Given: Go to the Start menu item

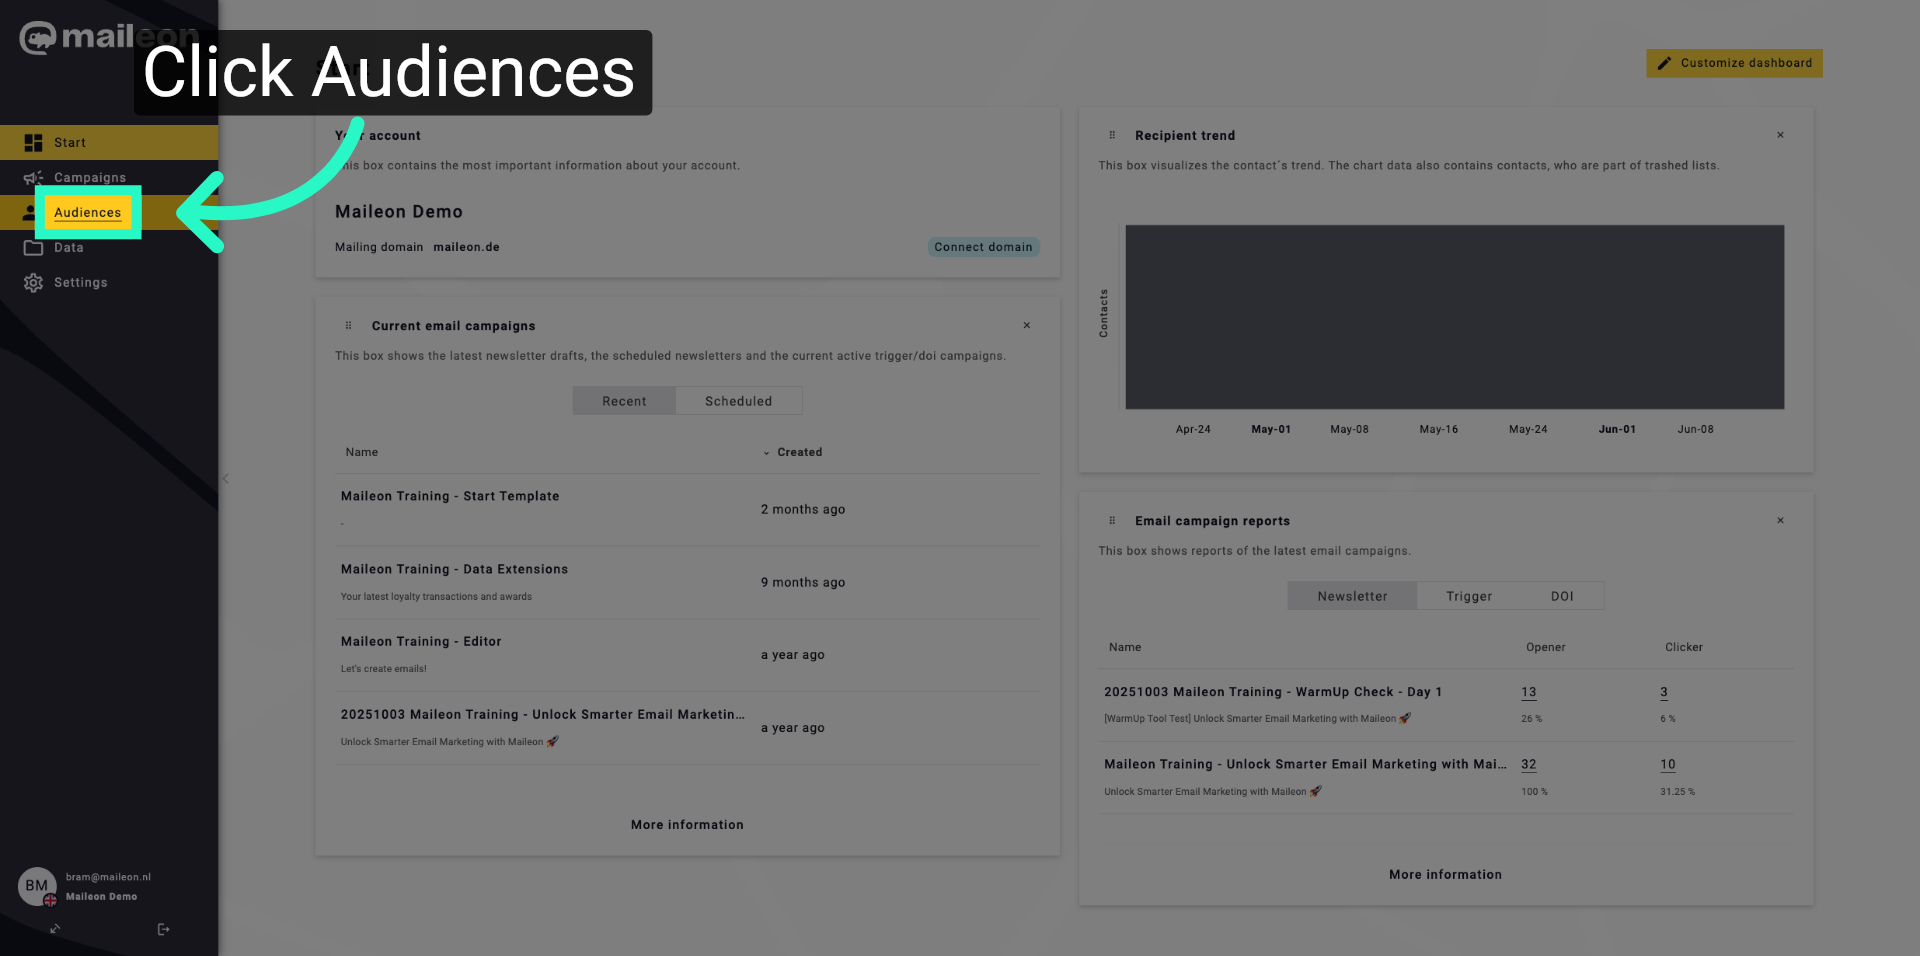Looking at the screenshot, I should (70, 143).
